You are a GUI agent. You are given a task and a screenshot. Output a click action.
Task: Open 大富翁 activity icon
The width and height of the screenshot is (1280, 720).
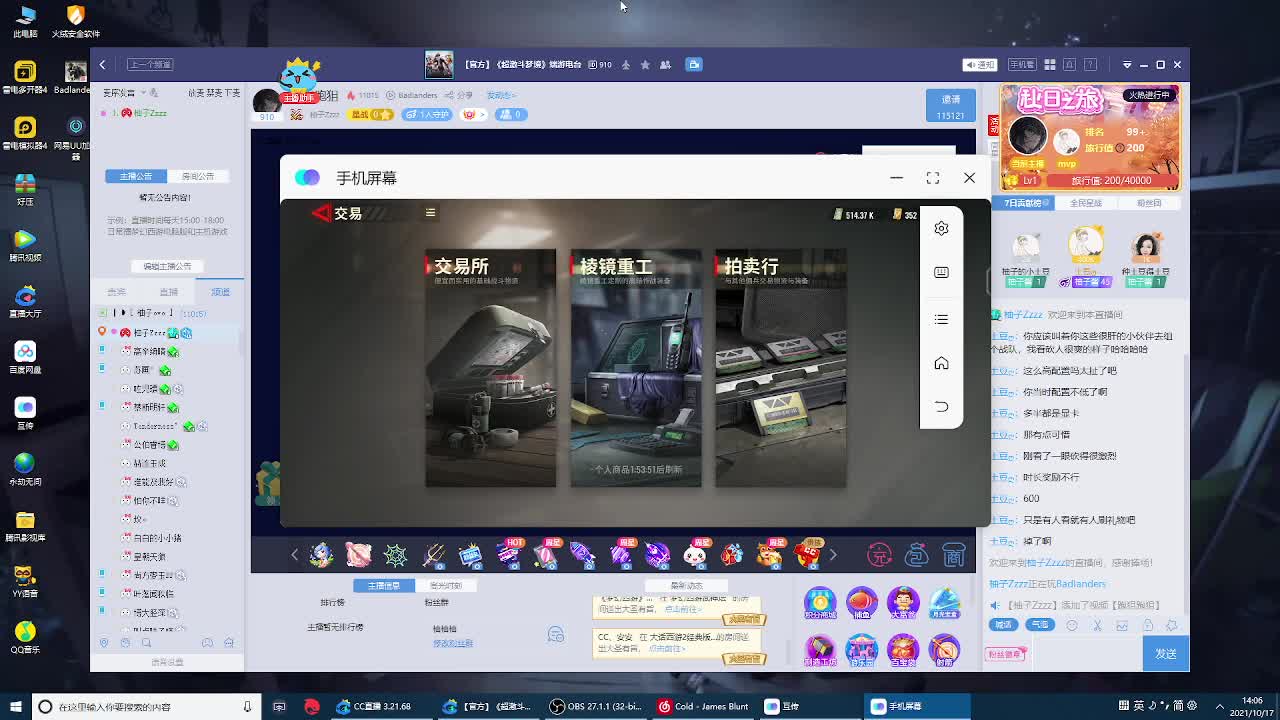(x=902, y=604)
